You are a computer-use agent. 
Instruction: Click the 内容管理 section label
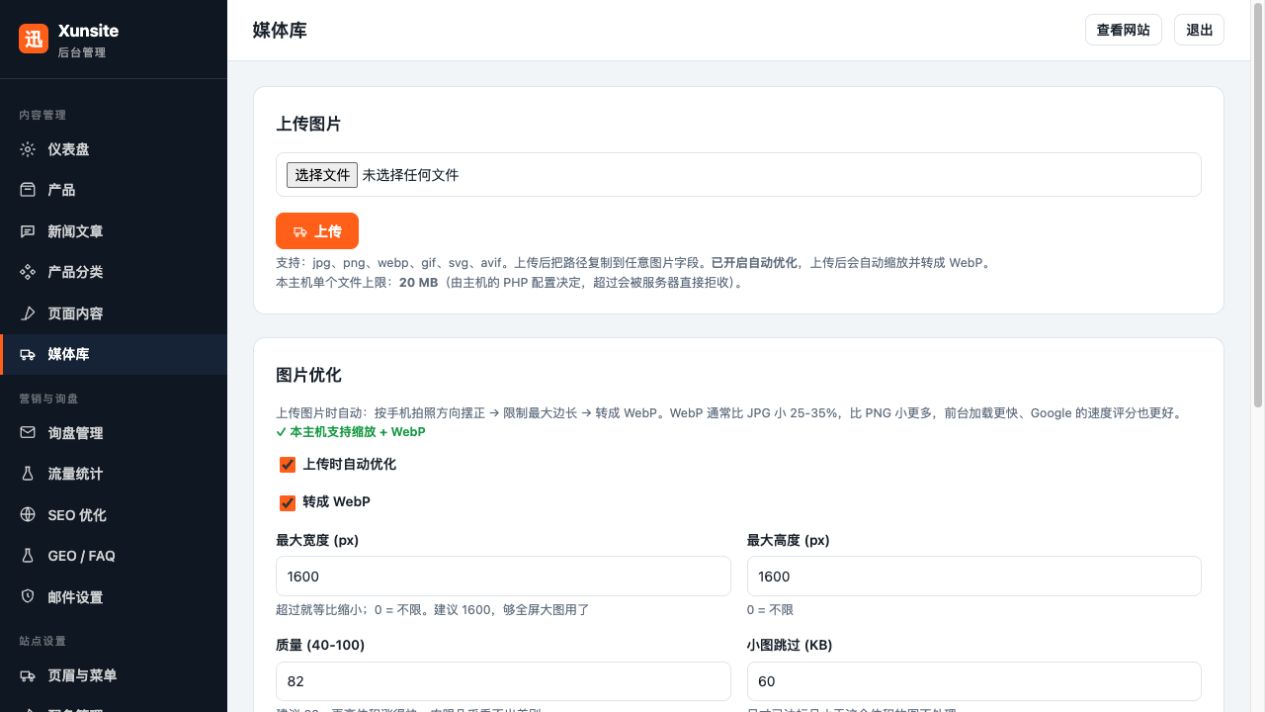click(42, 115)
